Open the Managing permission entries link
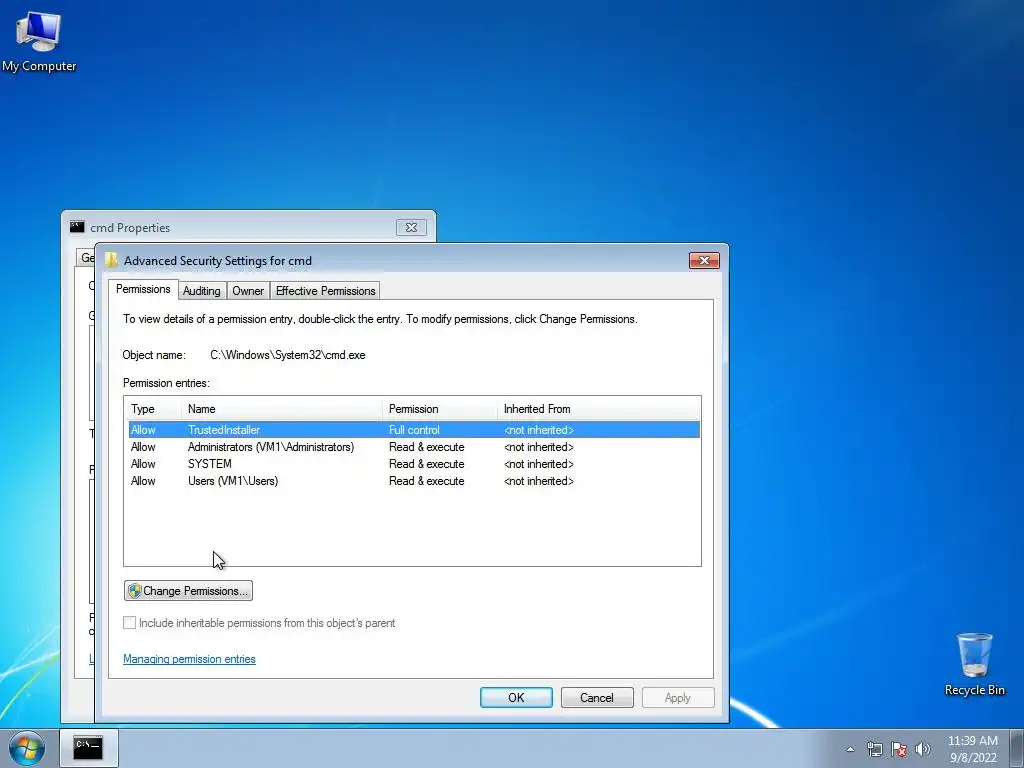This screenshot has height=768, width=1024. (x=189, y=659)
